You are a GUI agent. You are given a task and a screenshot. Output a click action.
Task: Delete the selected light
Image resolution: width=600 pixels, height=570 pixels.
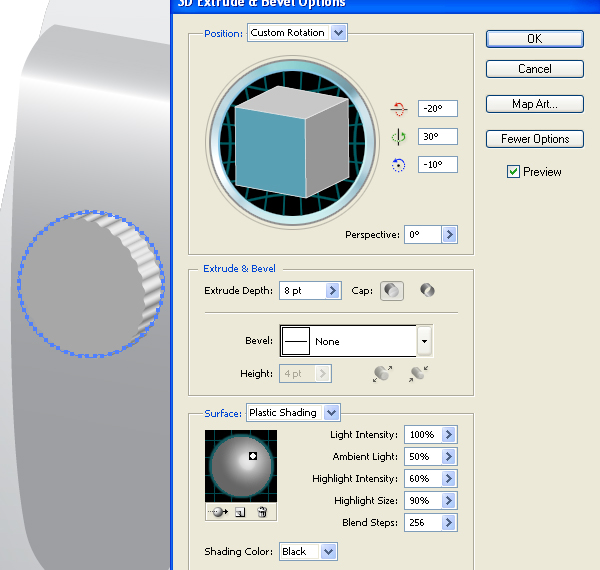pyautogui.click(x=262, y=512)
